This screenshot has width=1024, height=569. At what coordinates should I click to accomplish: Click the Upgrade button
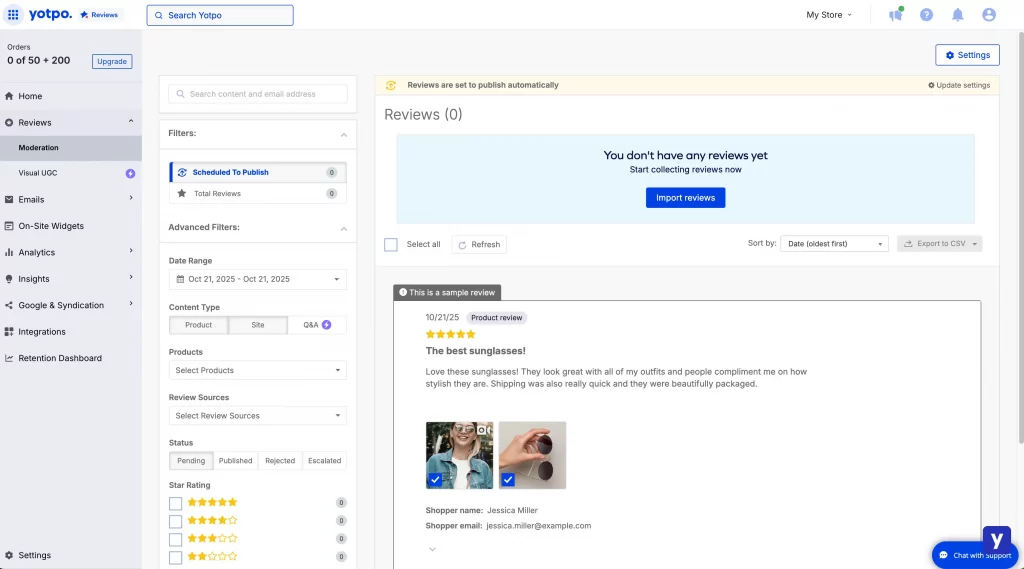click(x=112, y=61)
